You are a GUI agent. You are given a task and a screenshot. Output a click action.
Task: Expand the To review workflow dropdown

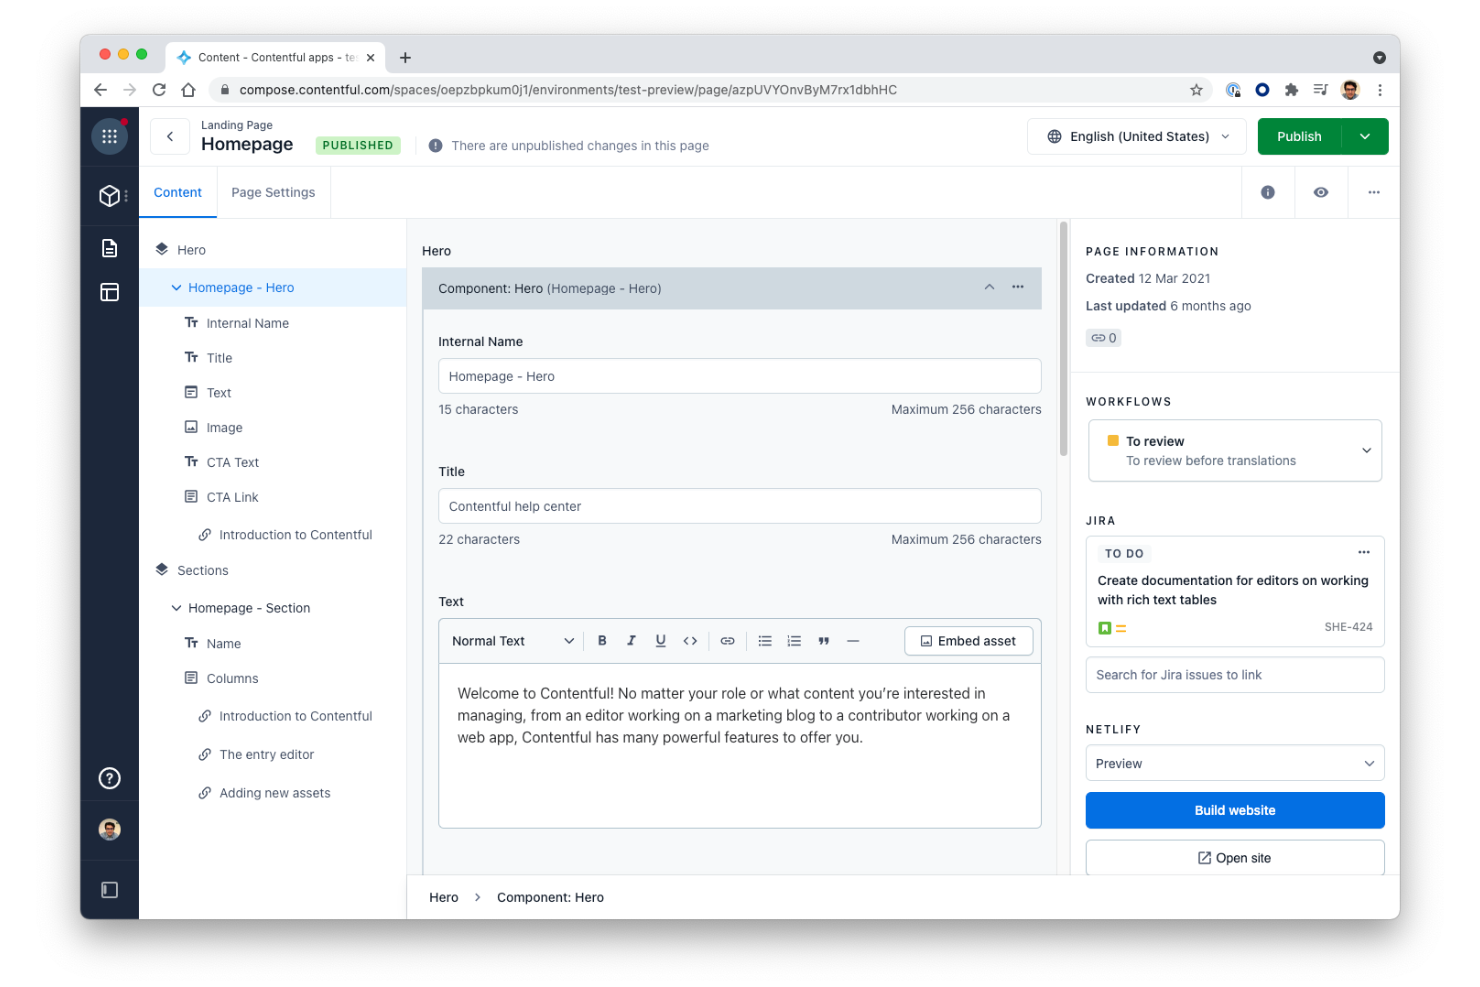(x=1235, y=451)
